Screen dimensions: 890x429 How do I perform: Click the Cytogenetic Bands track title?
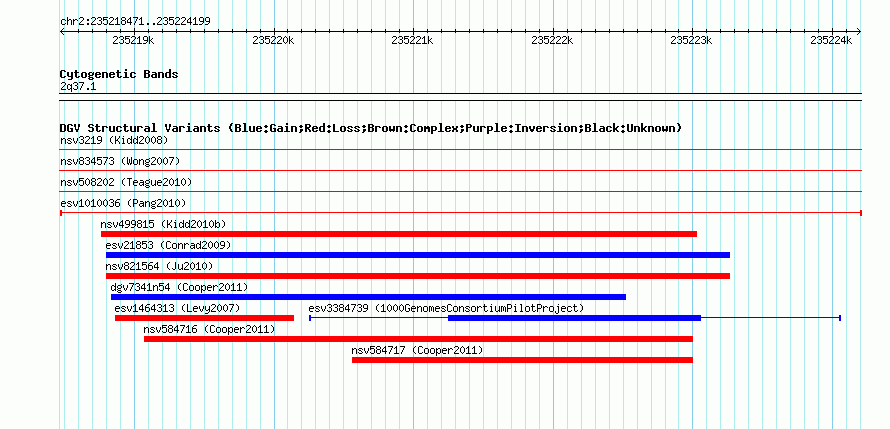(x=119, y=74)
